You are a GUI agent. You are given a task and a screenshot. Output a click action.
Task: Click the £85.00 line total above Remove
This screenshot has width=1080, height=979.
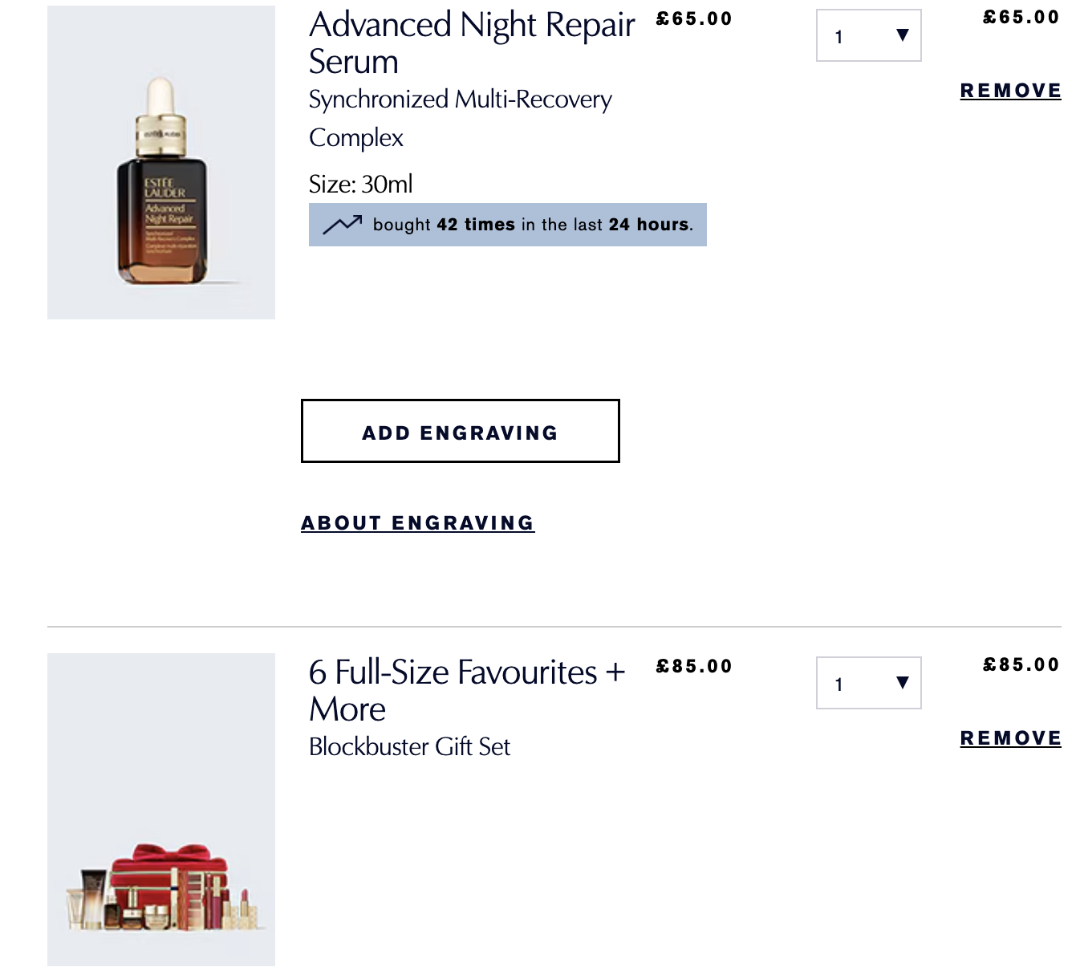pyautogui.click(x=1021, y=665)
